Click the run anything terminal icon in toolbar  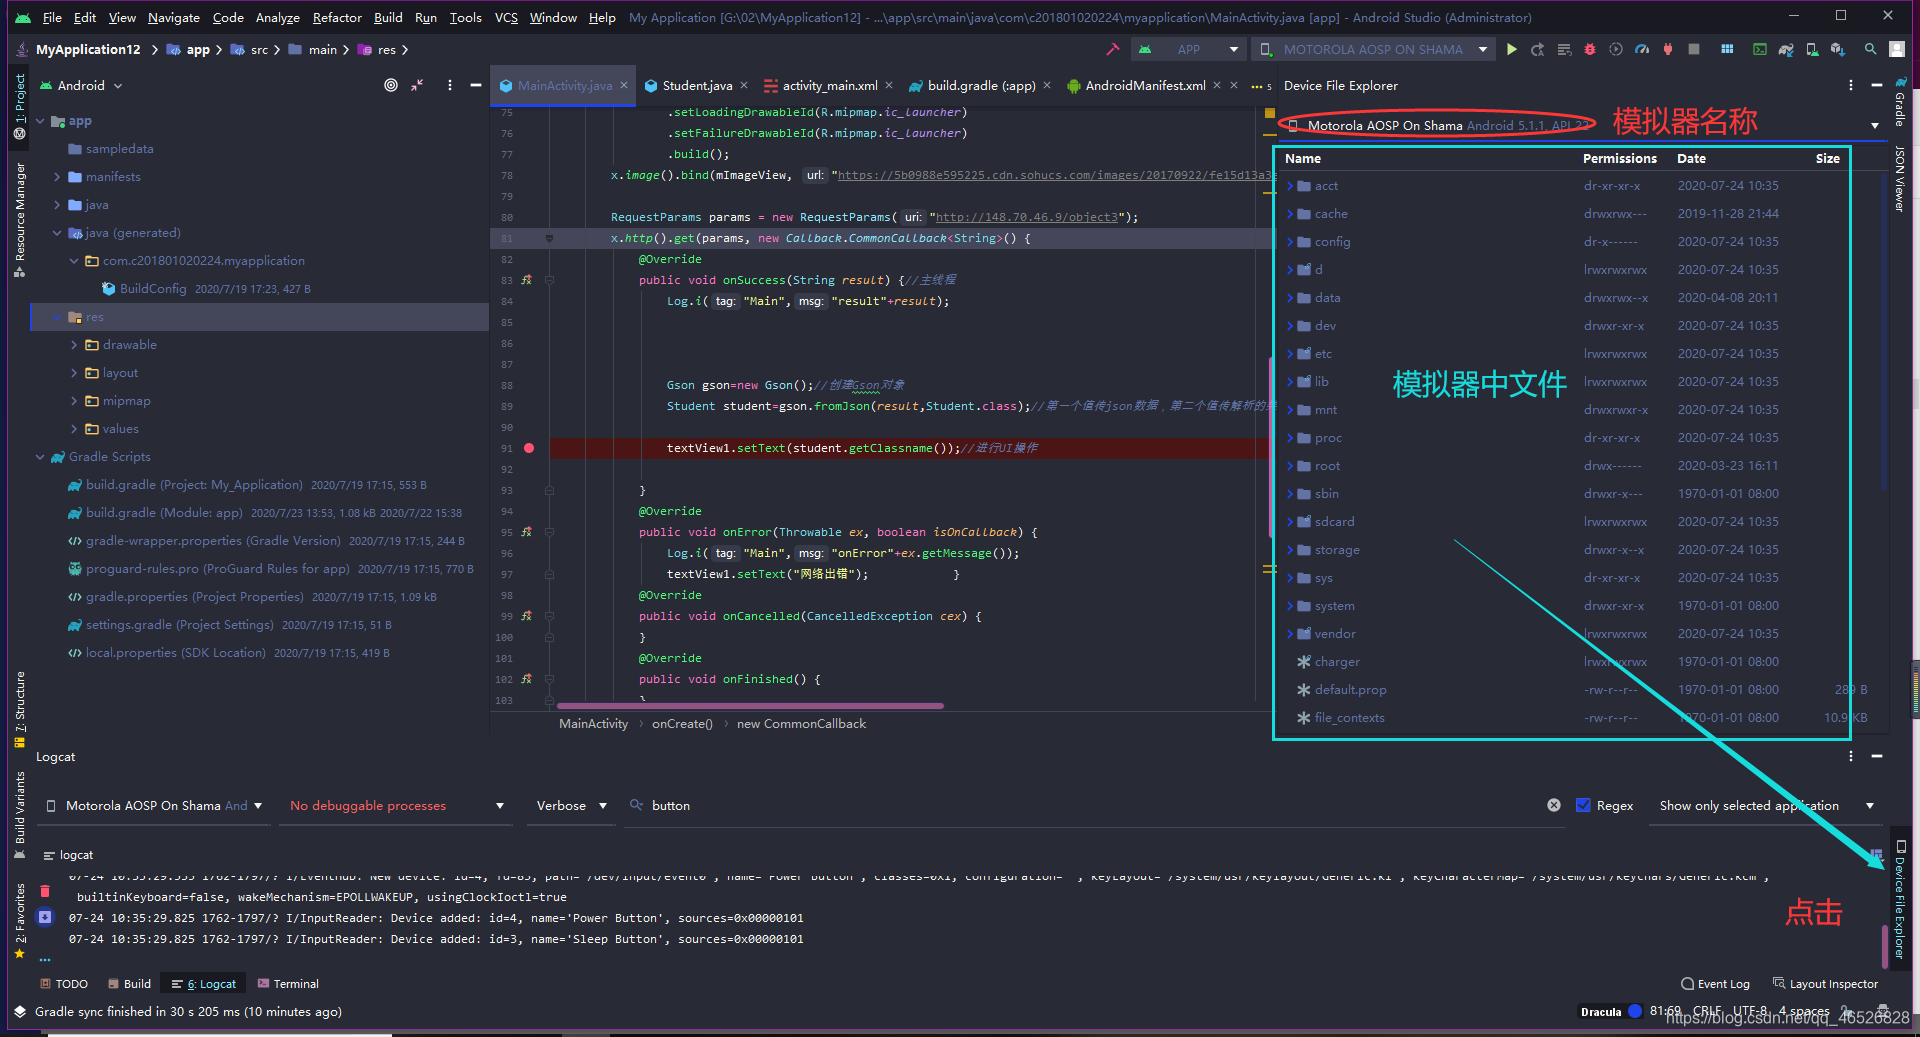(1760, 49)
